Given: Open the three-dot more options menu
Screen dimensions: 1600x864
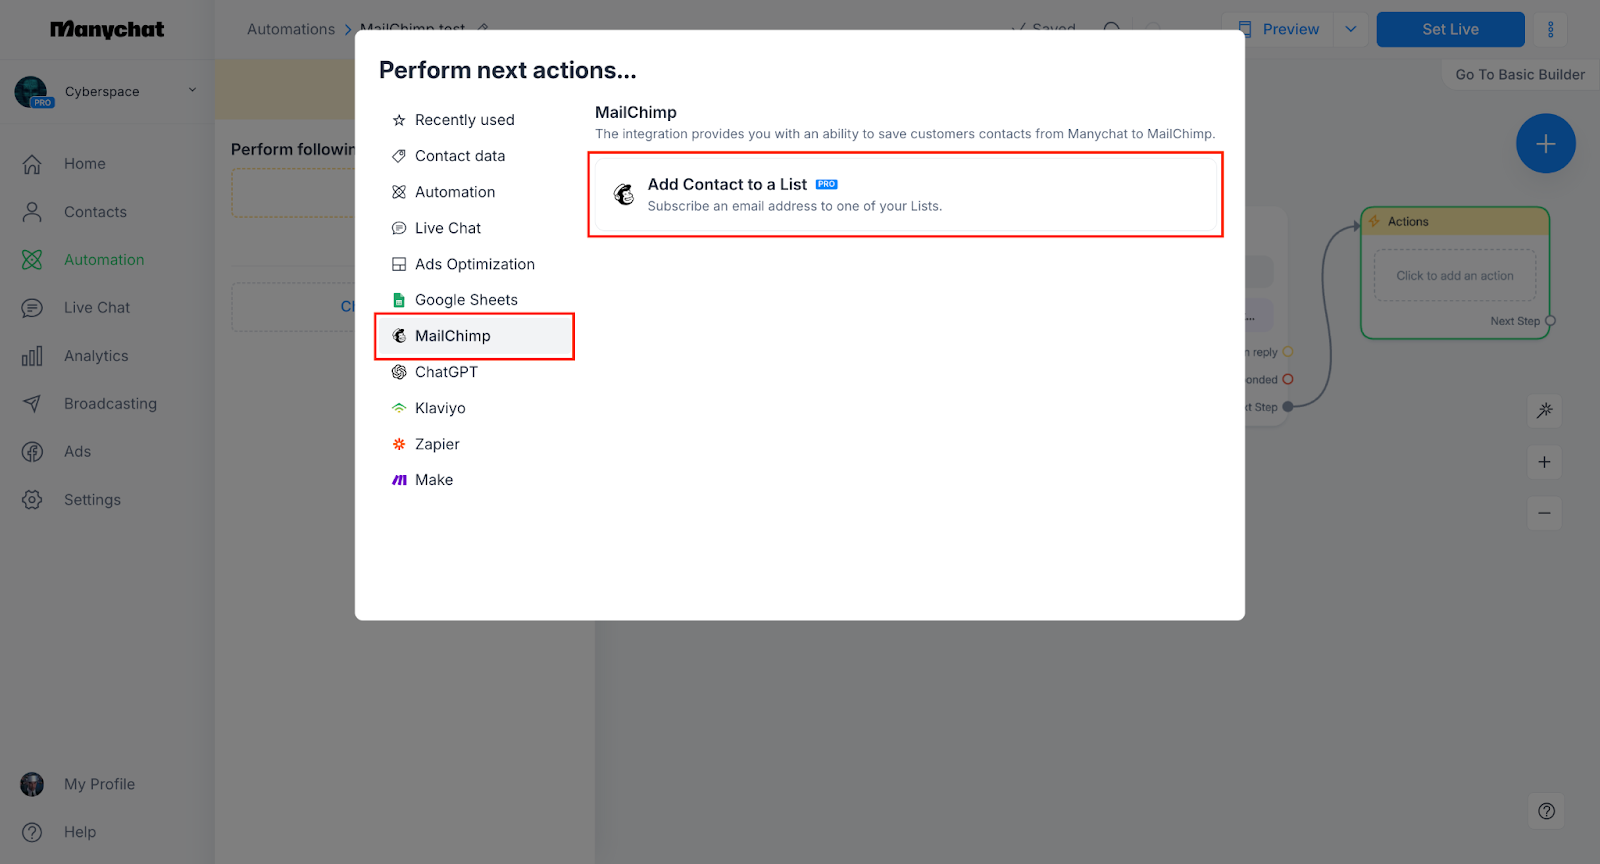Looking at the screenshot, I should point(1551,29).
